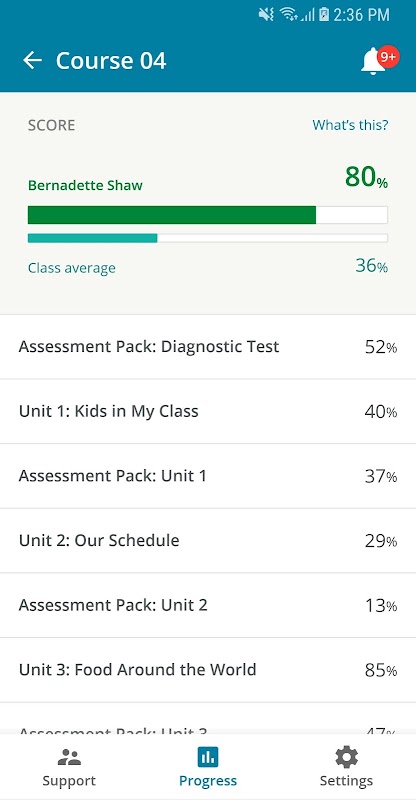
Task: Open the Support people icon
Action: pyautogui.click(x=69, y=757)
